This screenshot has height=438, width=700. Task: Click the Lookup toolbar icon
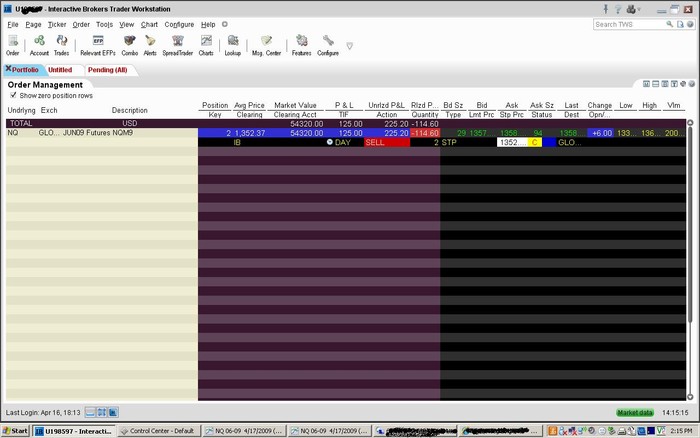(233, 44)
